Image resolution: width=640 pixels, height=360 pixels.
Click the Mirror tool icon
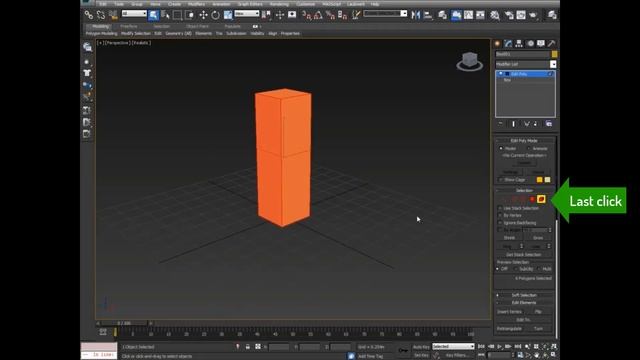(416, 15)
